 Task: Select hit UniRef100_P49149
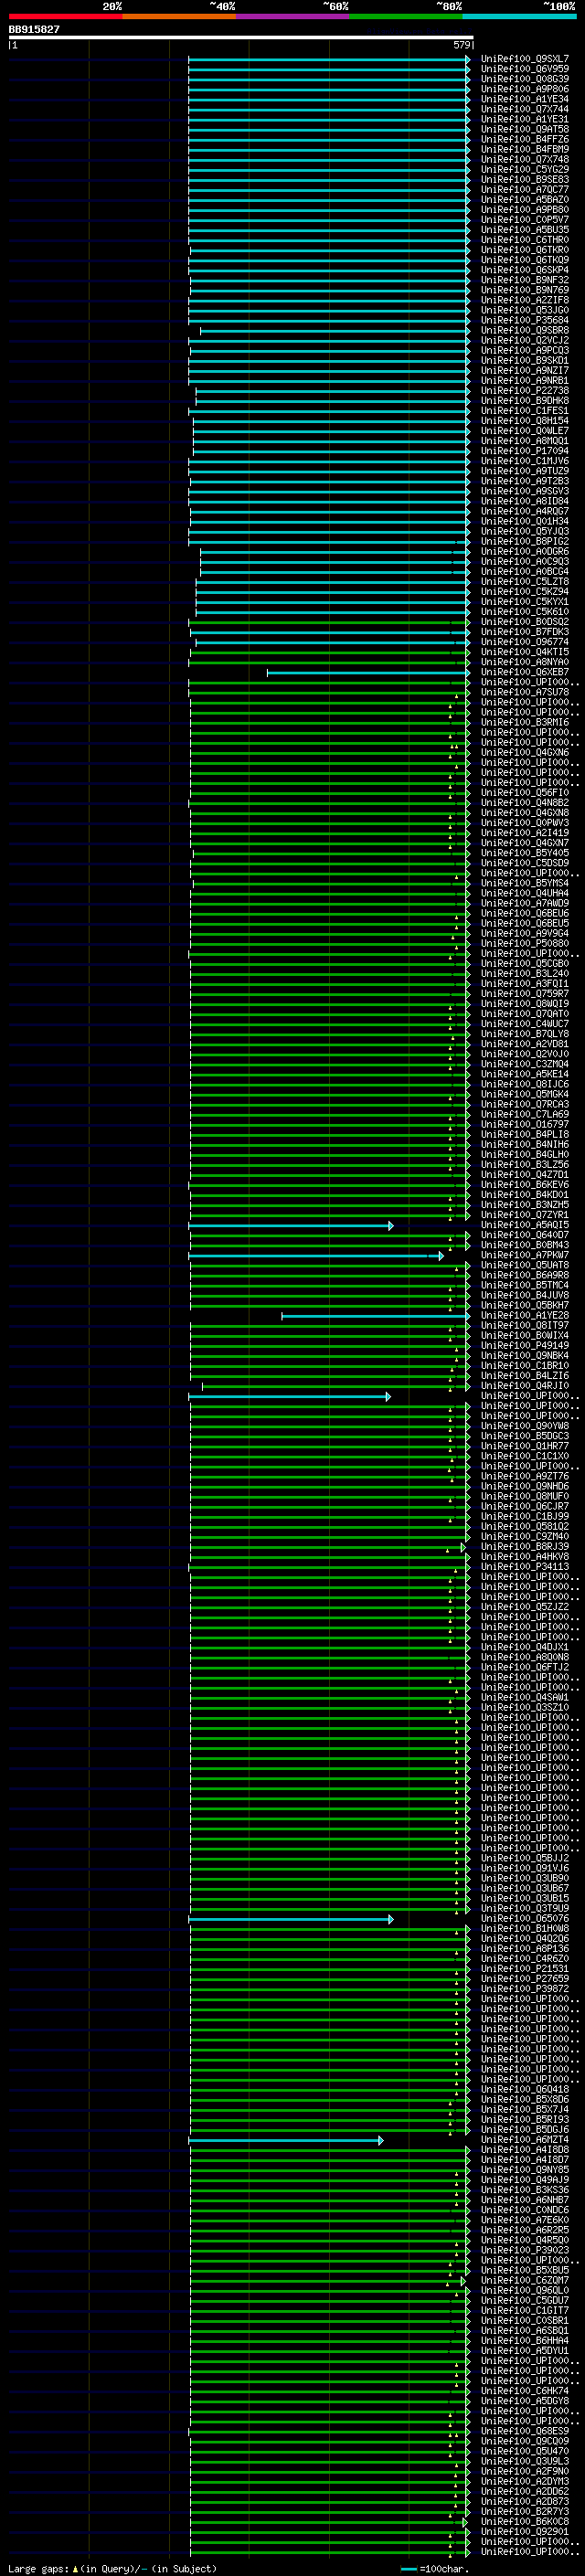coord(525,1346)
